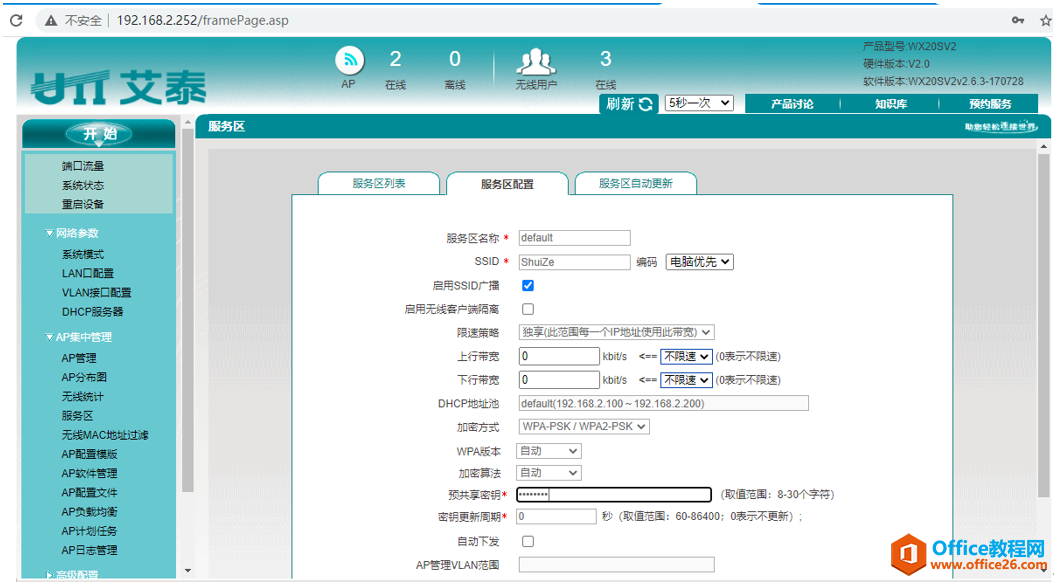Click the wireless users group icon
Viewport: 1054px width, 582px height.
point(536,62)
